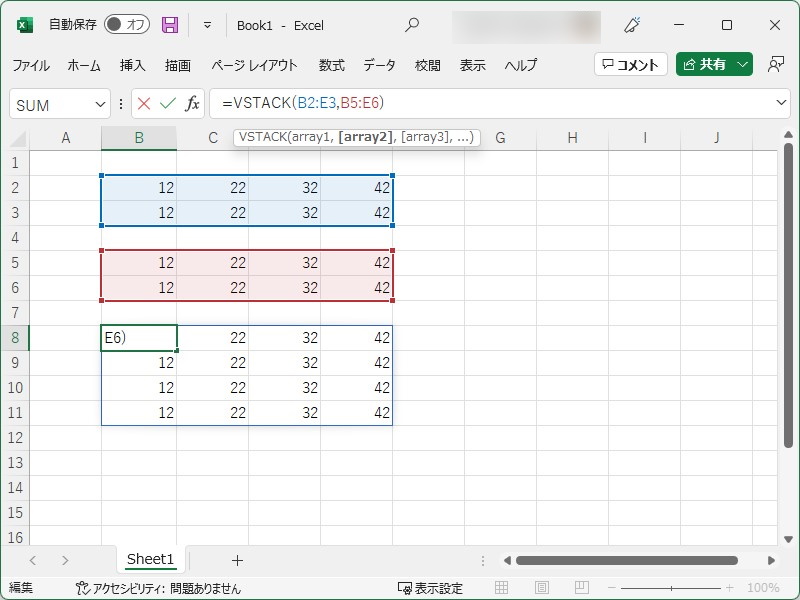Open the 描画 ribbon tab

pyautogui.click(x=178, y=65)
